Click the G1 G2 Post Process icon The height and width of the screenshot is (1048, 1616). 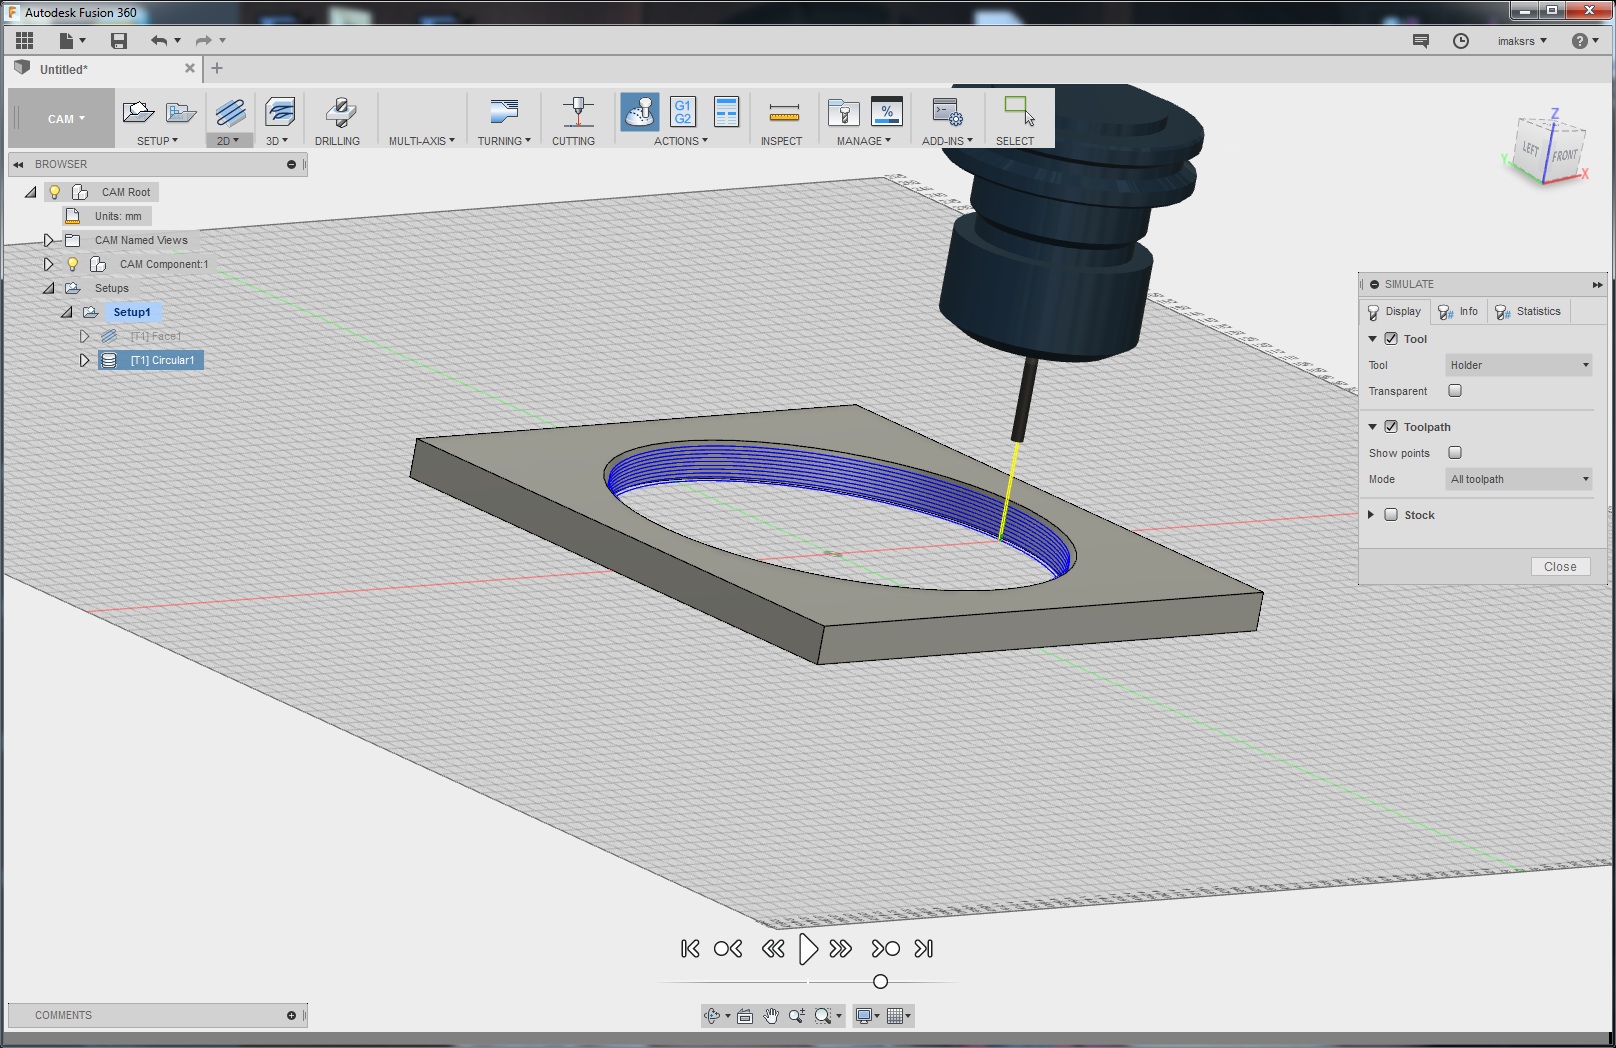[x=683, y=112]
